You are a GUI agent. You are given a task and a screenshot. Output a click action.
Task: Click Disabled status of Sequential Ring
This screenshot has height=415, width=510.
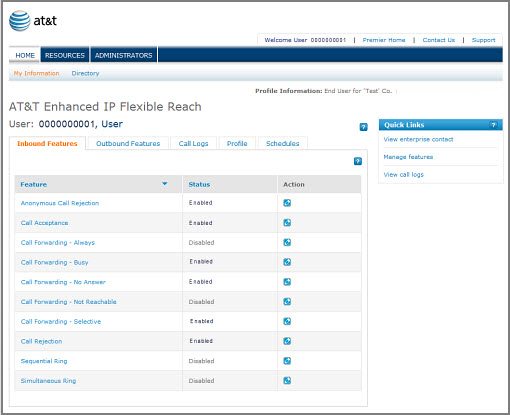point(201,361)
